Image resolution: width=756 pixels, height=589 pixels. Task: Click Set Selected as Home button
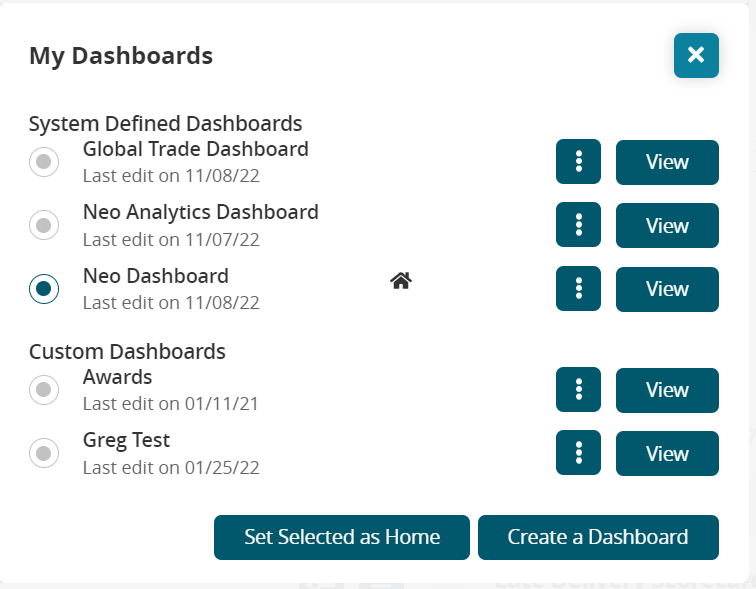click(342, 537)
